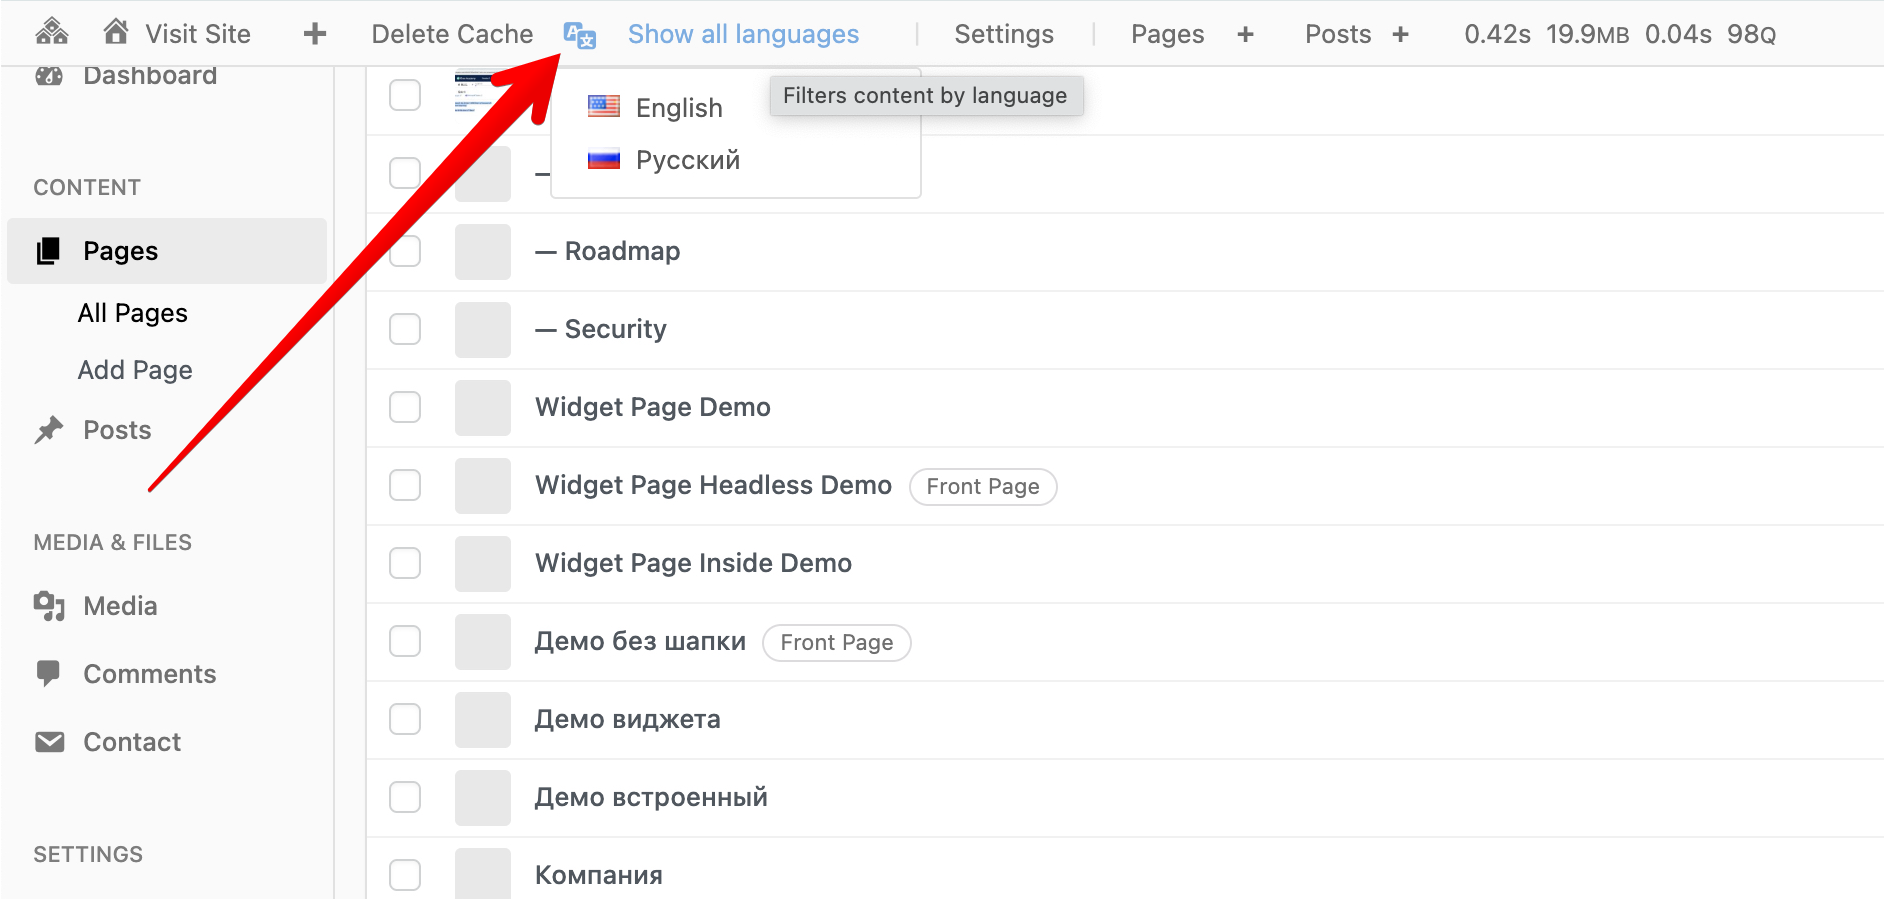1884x899 pixels.
Task: Open the Widget Page Headless Demo page
Action: [713, 485]
